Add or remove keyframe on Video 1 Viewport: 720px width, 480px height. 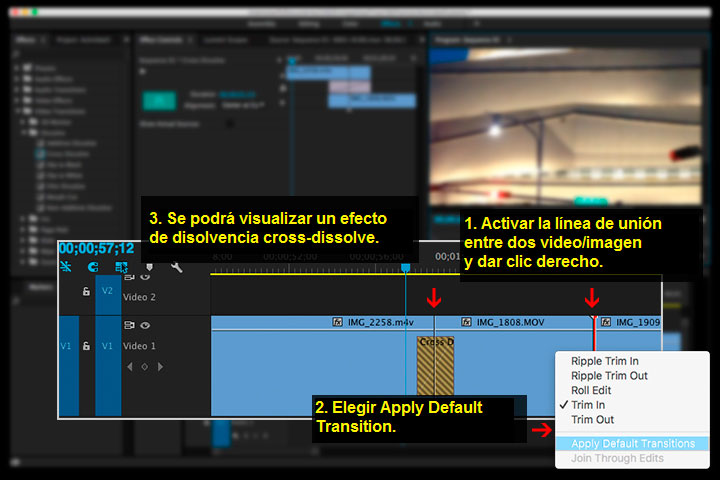(145, 367)
